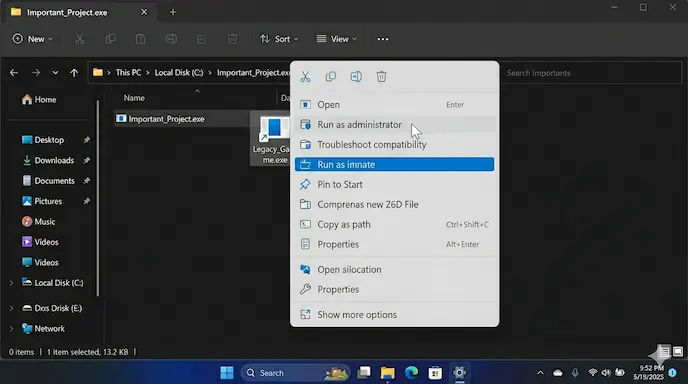Click Show more options

[x=394, y=315]
